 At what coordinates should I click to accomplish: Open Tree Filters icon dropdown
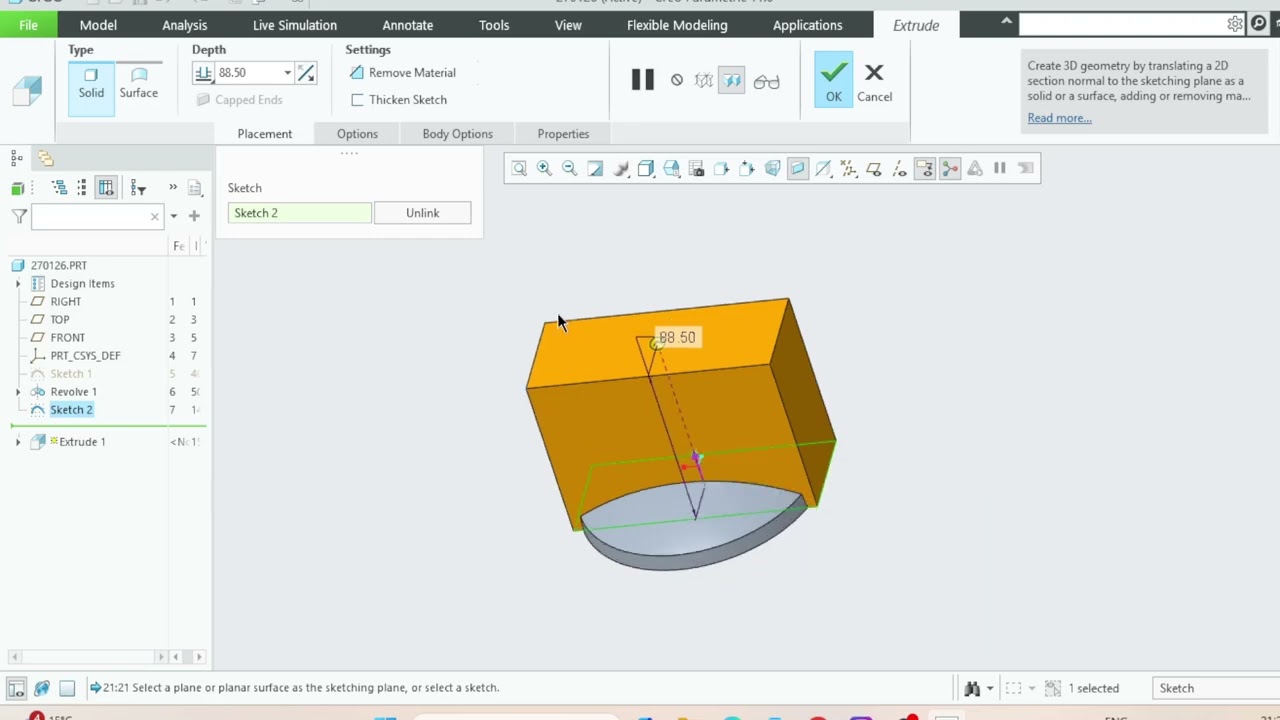coord(138,188)
